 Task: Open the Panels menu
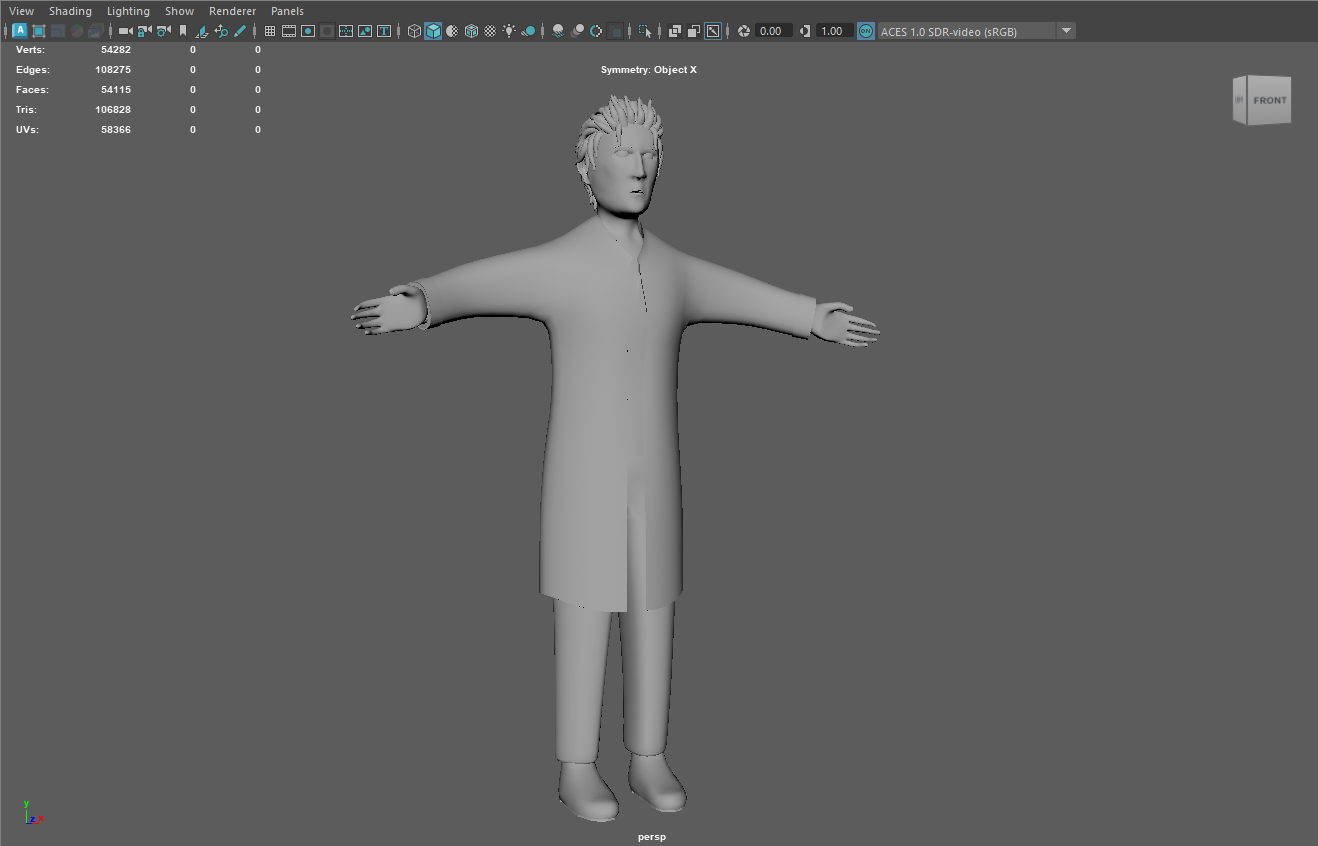coord(287,11)
